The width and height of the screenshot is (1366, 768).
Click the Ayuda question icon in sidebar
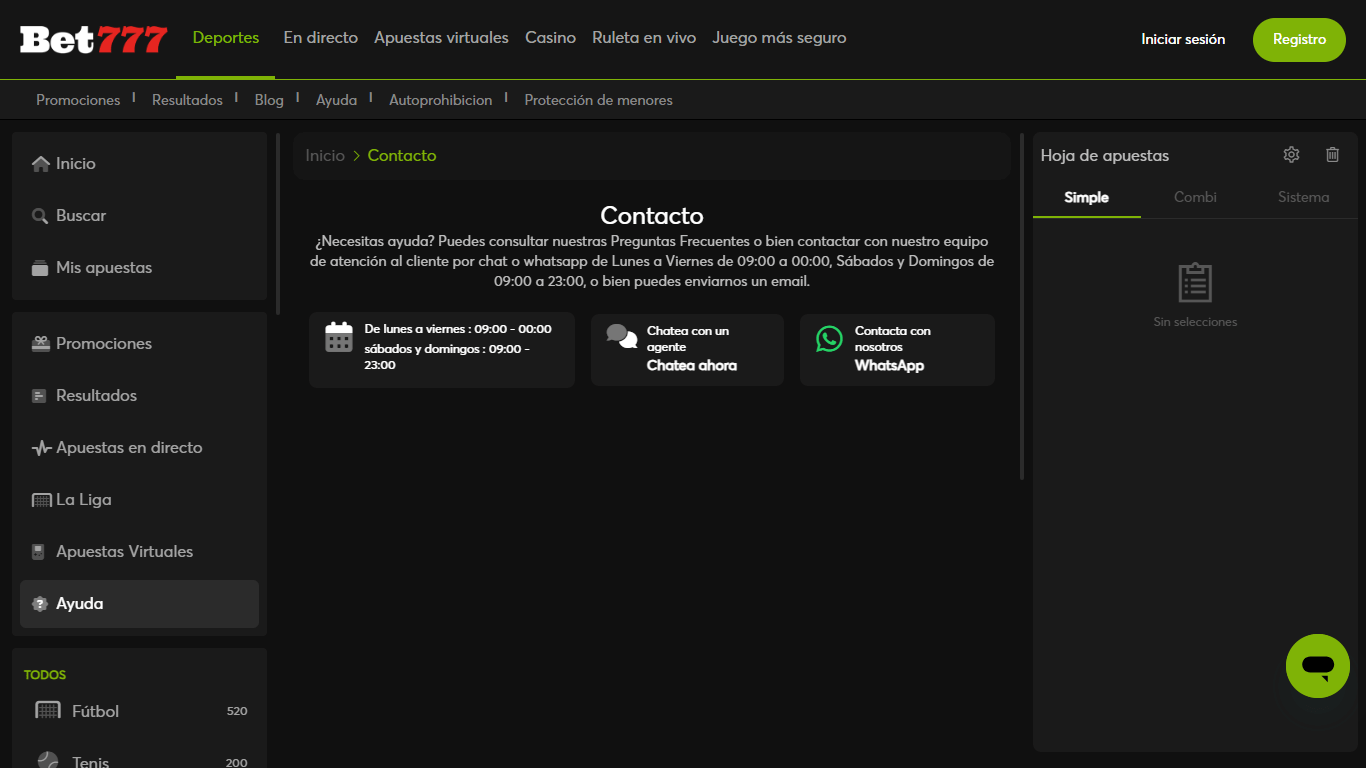40,604
